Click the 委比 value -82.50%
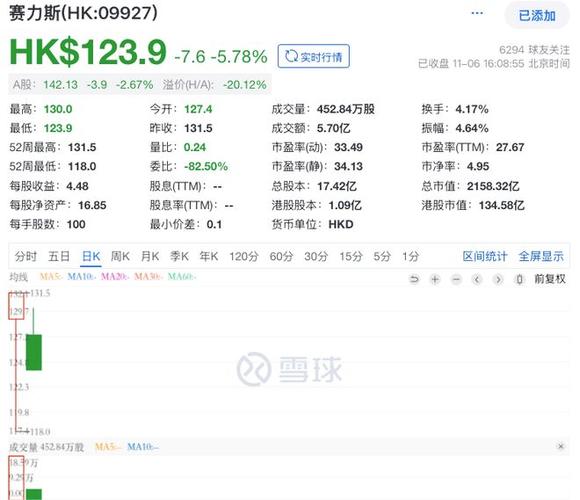 pos(206,166)
